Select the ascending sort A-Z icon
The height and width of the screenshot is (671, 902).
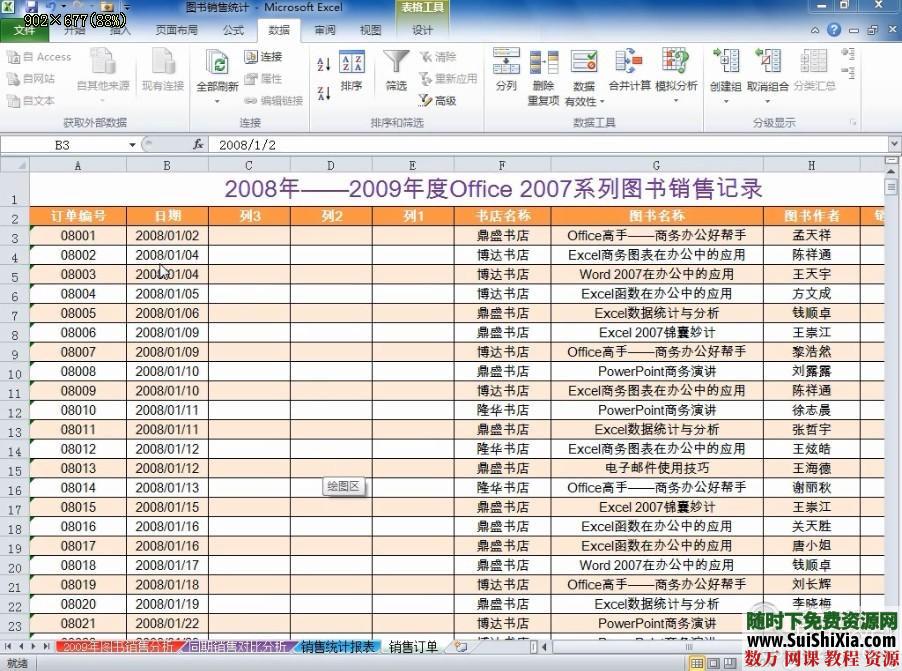[321, 63]
